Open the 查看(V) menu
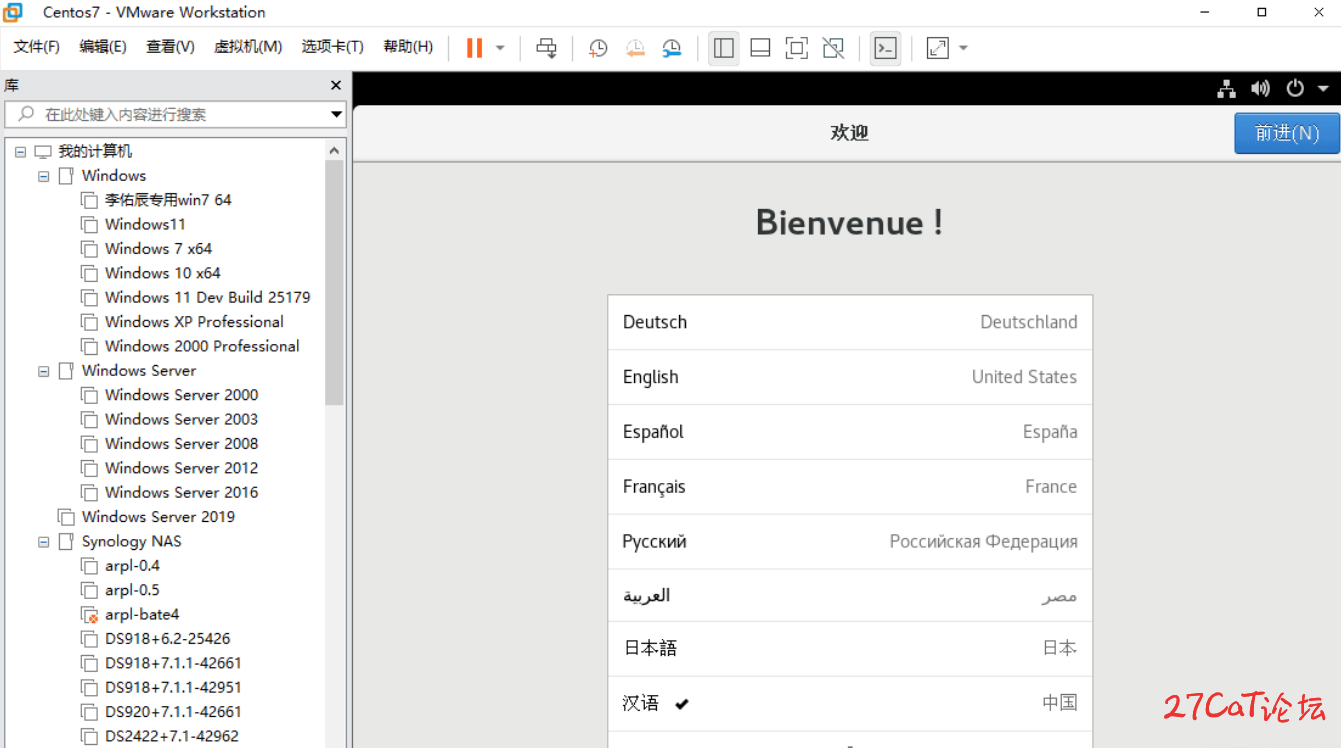 170,47
